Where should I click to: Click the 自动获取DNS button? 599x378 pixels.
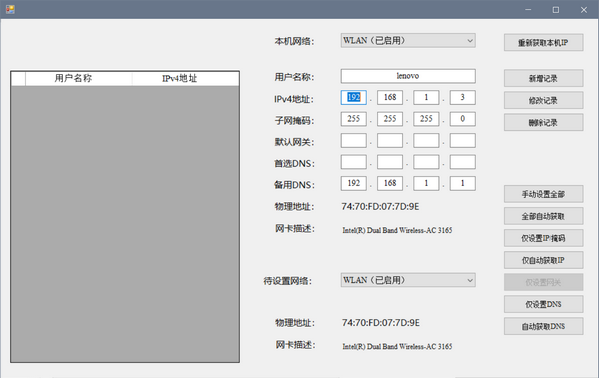point(543,326)
